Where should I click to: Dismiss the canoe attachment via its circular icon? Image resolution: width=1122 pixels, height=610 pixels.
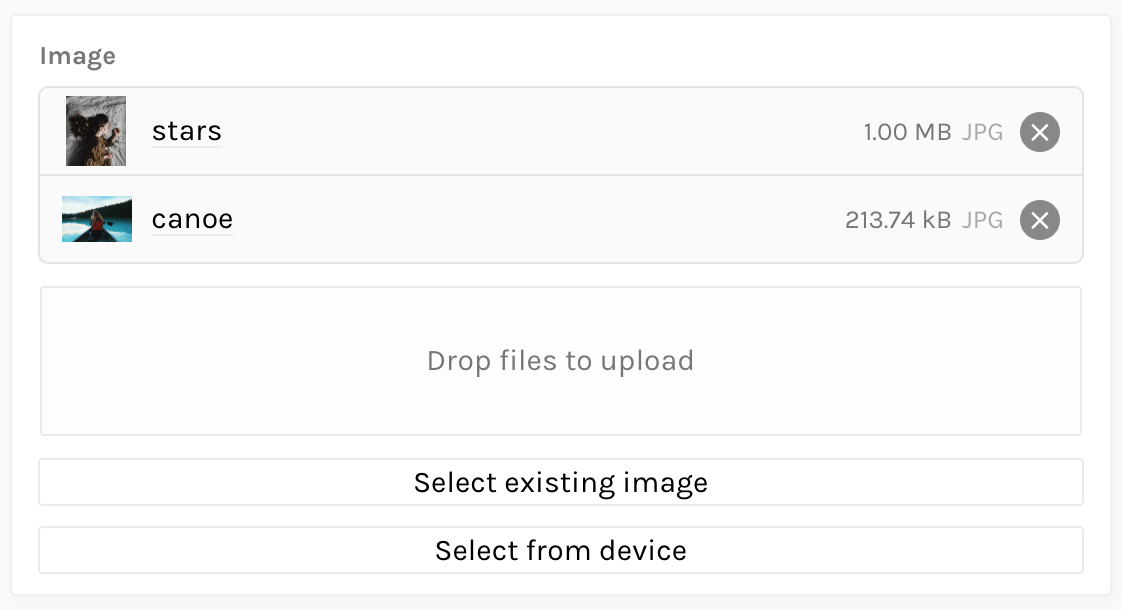[x=1039, y=219]
